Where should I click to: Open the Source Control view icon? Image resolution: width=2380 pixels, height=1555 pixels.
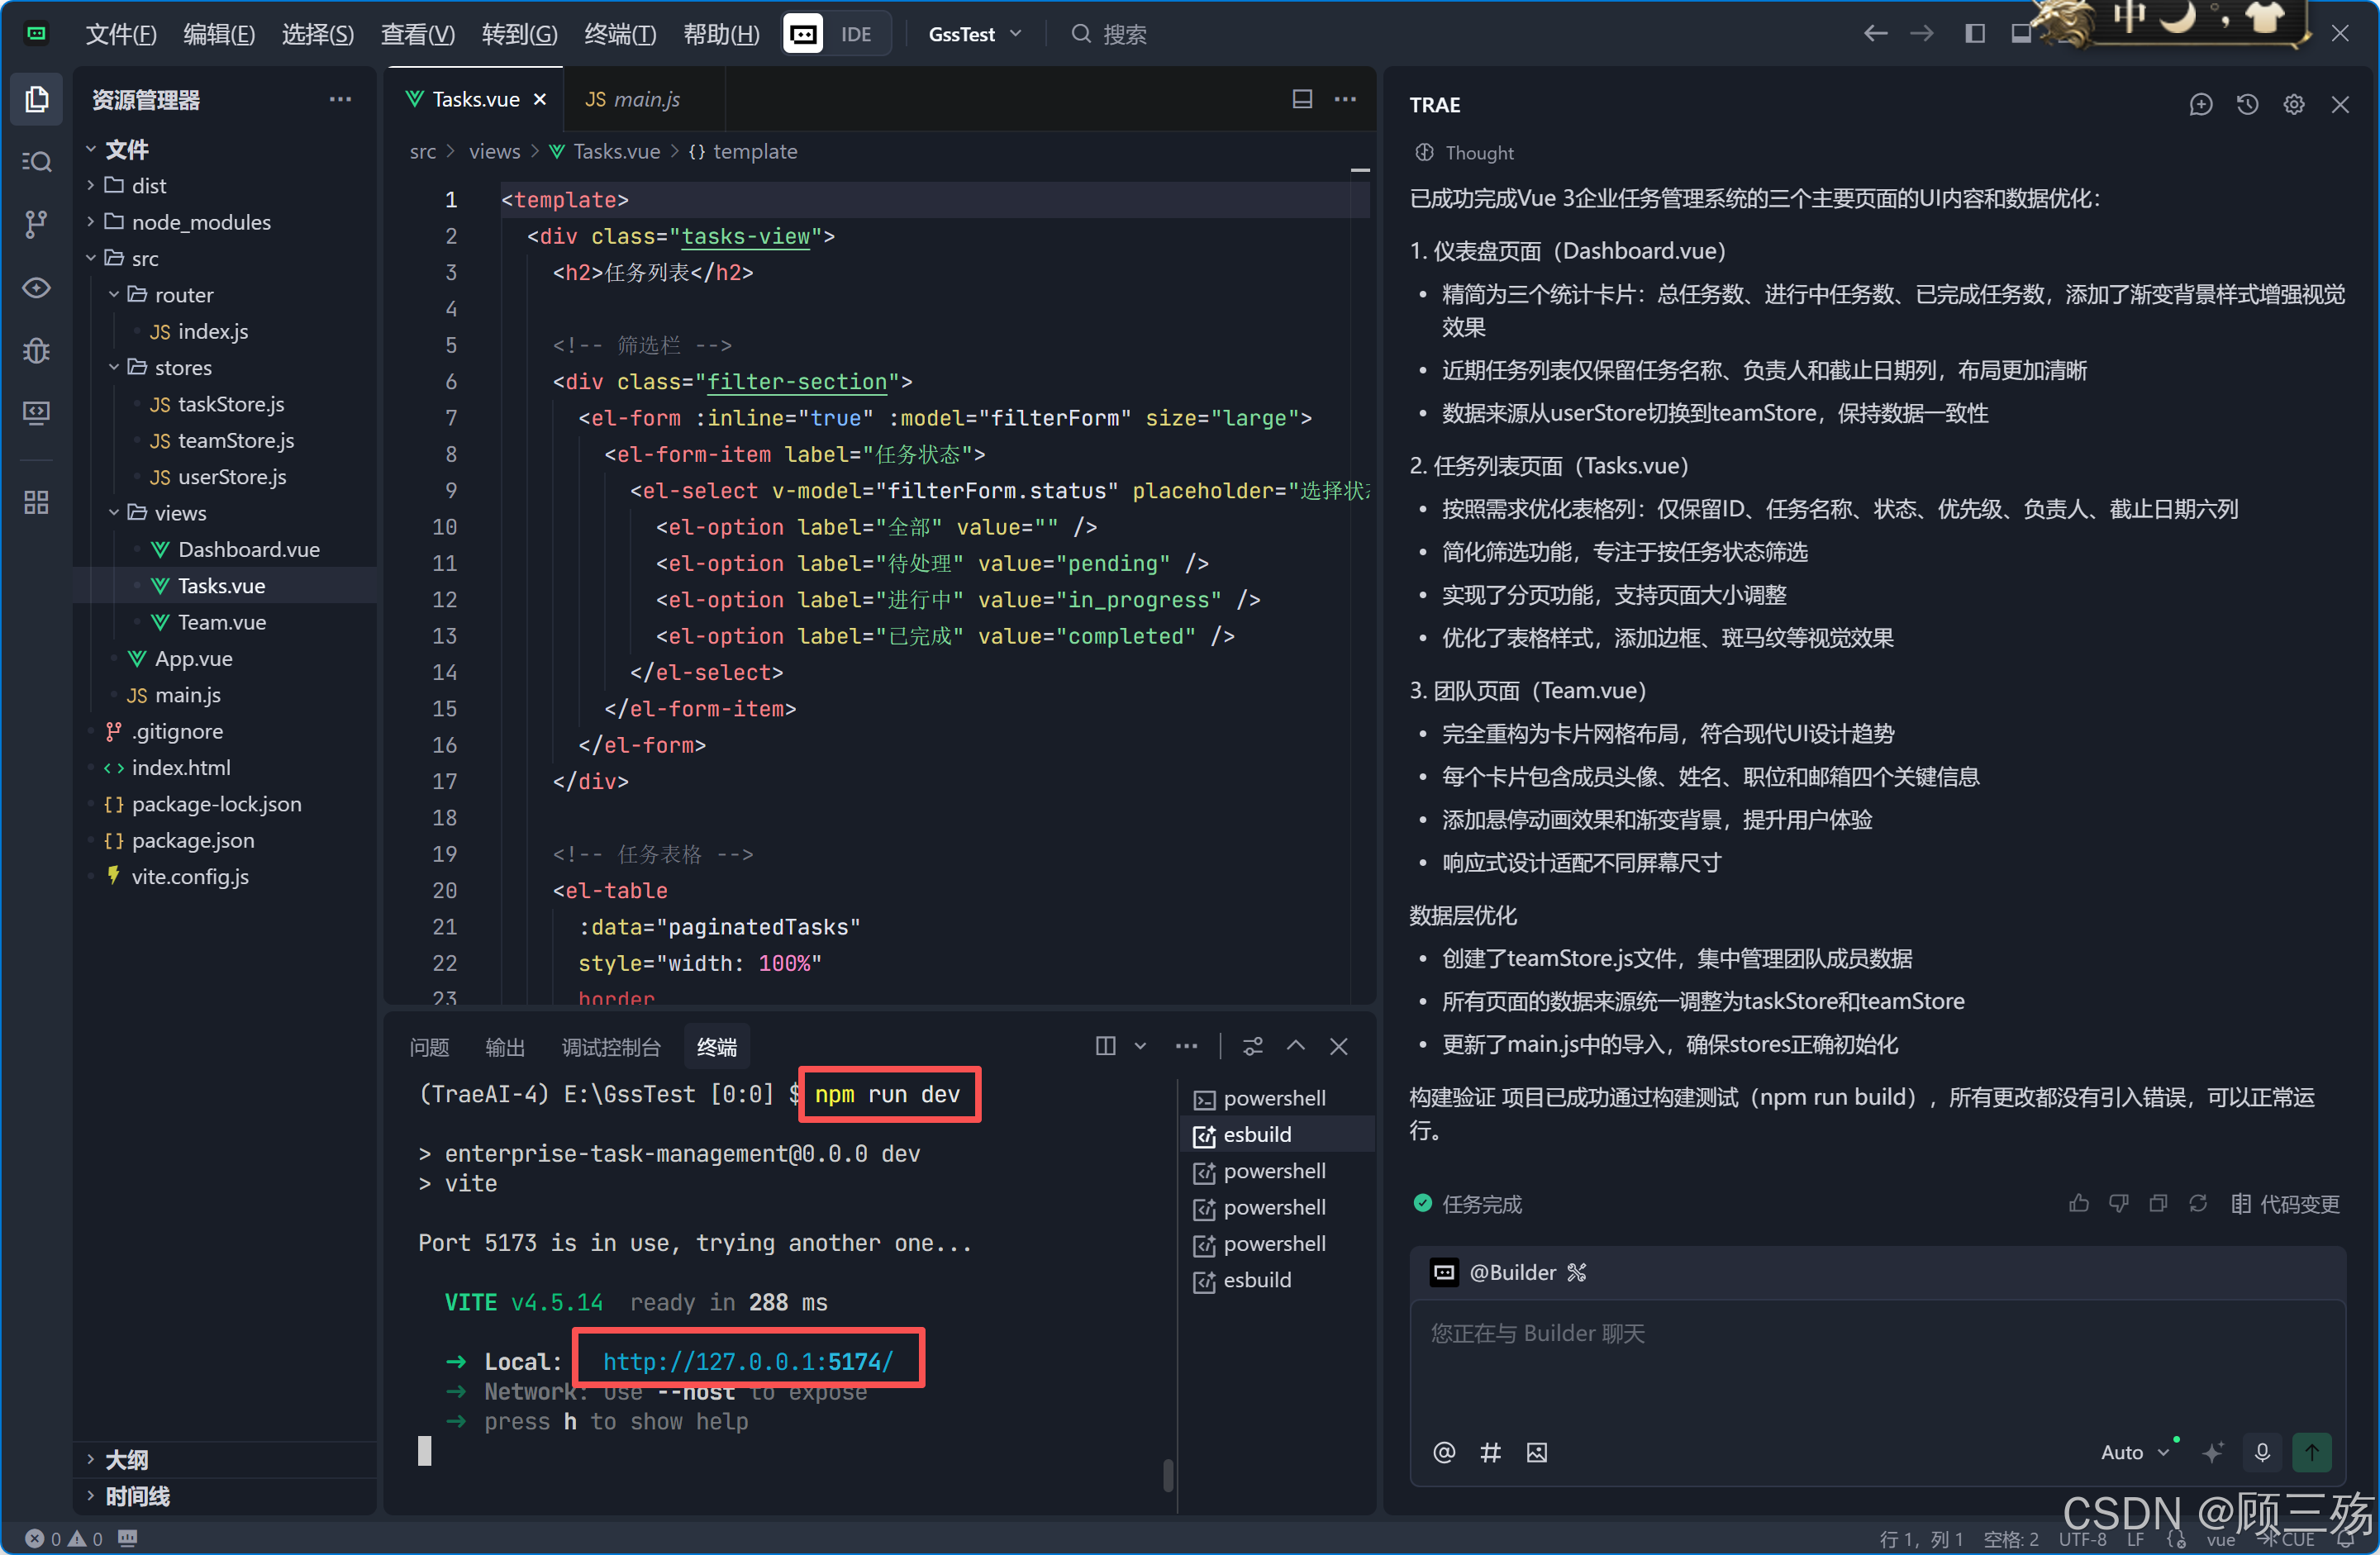(x=37, y=224)
